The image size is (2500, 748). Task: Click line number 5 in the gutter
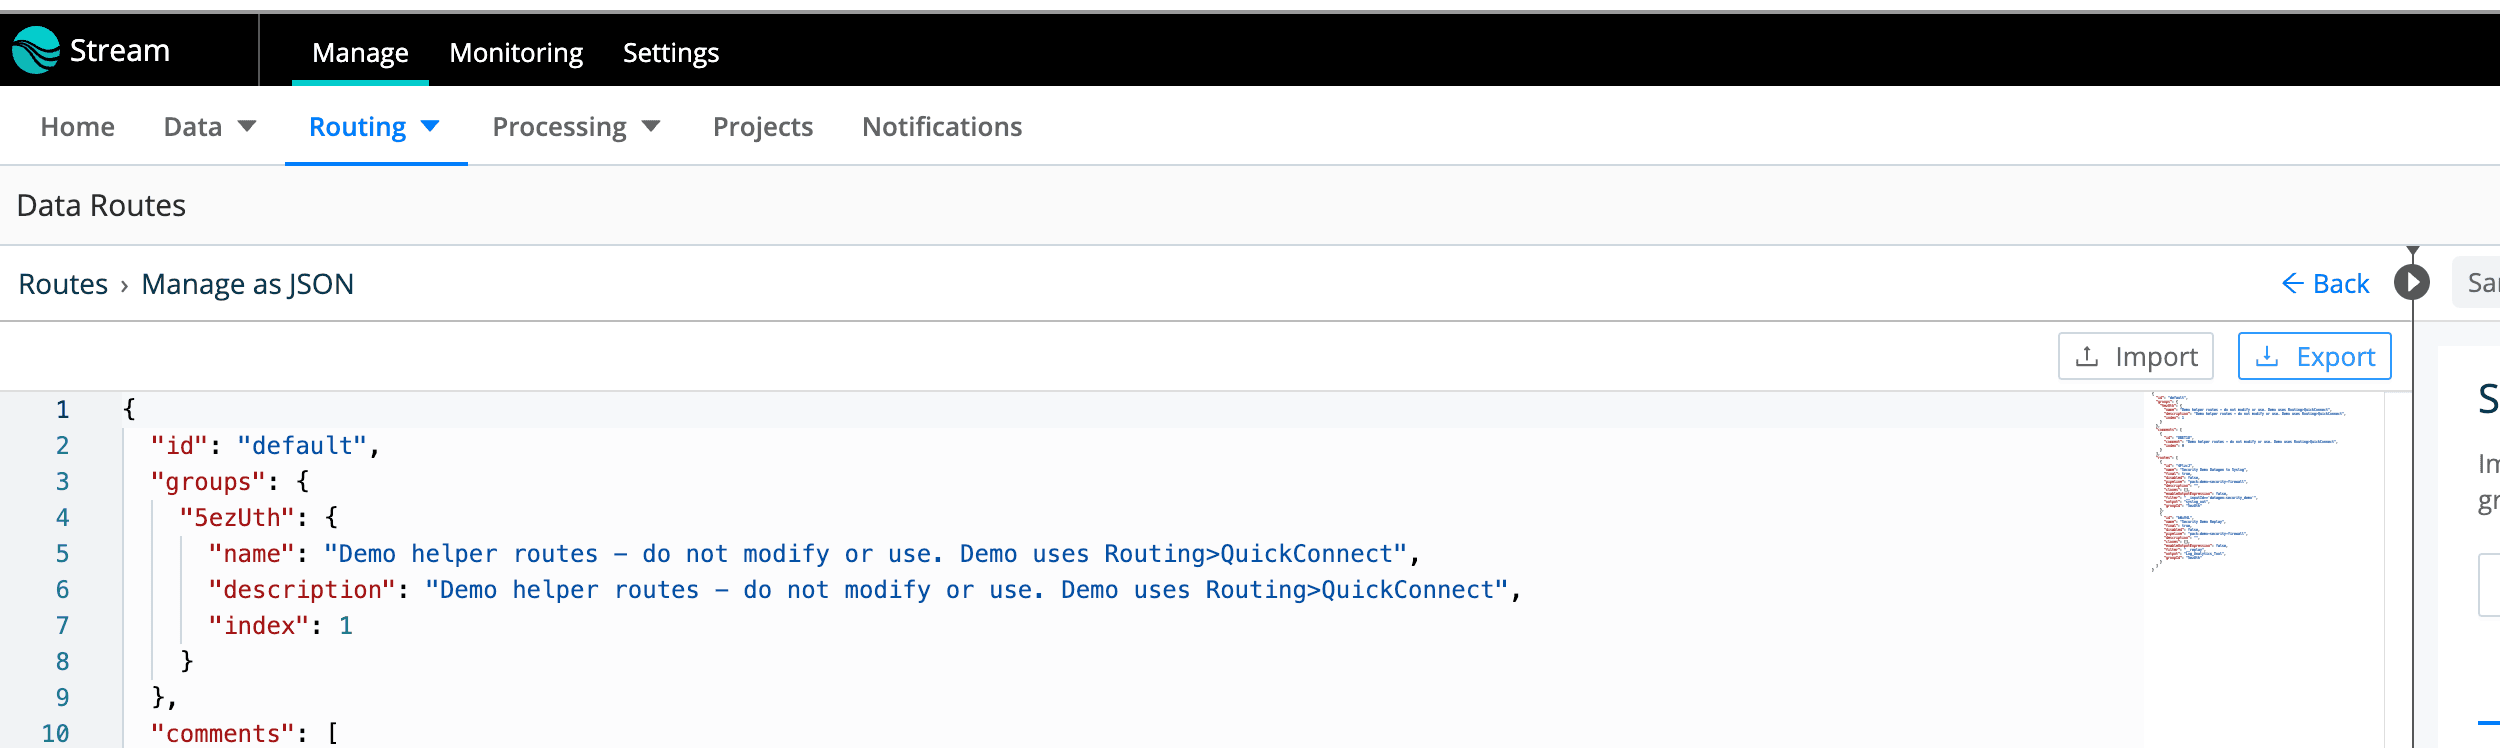pos(62,554)
